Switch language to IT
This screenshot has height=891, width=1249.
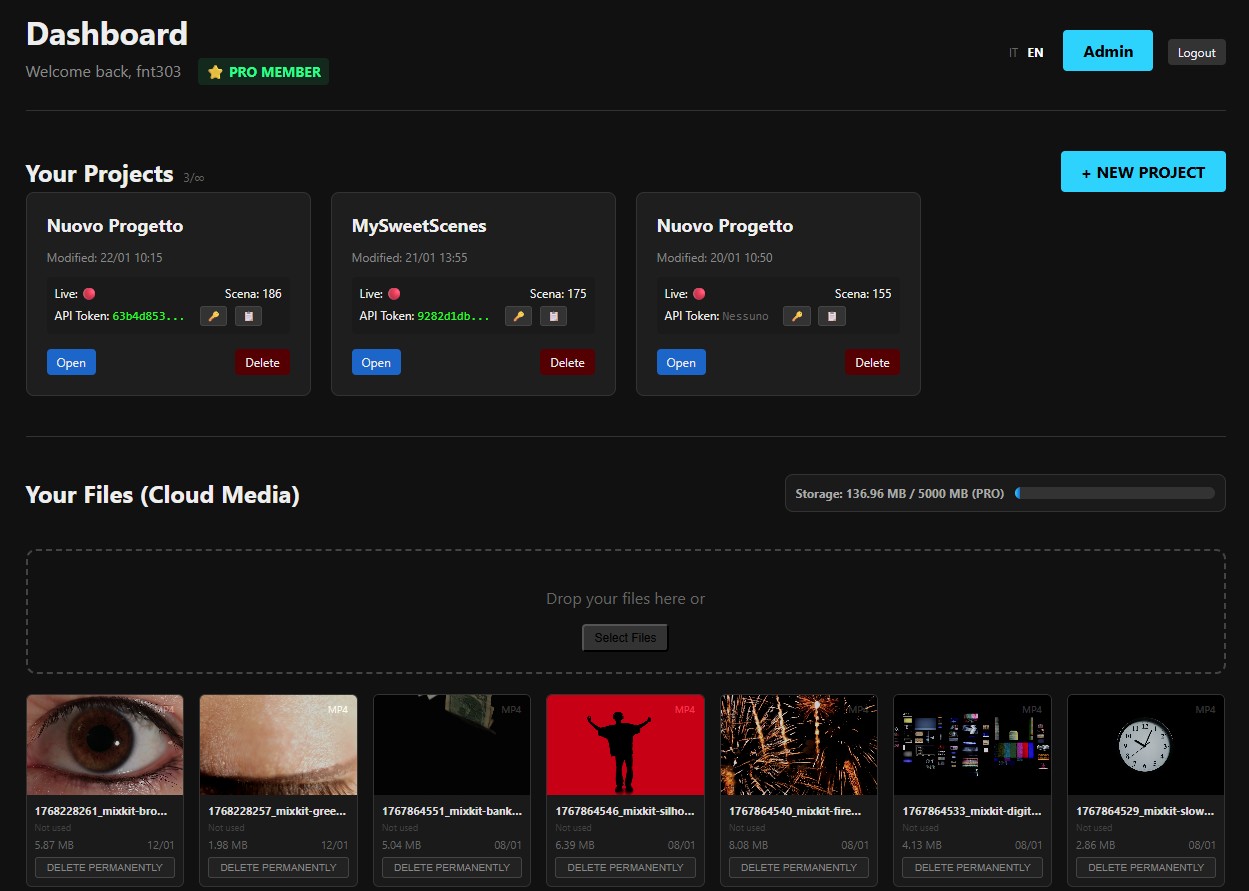click(1013, 53)
